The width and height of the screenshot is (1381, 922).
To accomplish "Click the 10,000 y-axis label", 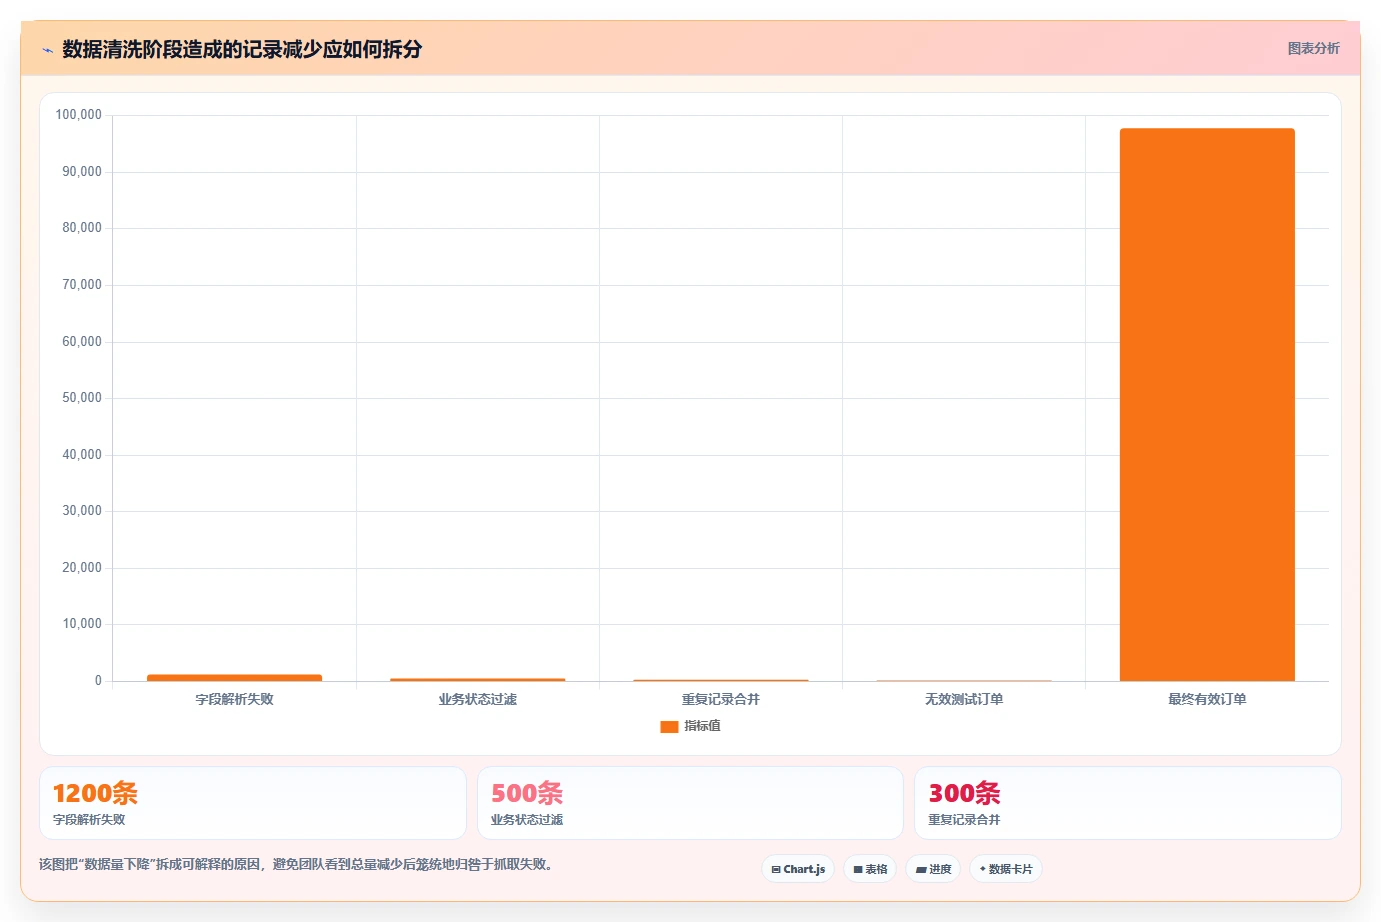I will tap(82, 624).
